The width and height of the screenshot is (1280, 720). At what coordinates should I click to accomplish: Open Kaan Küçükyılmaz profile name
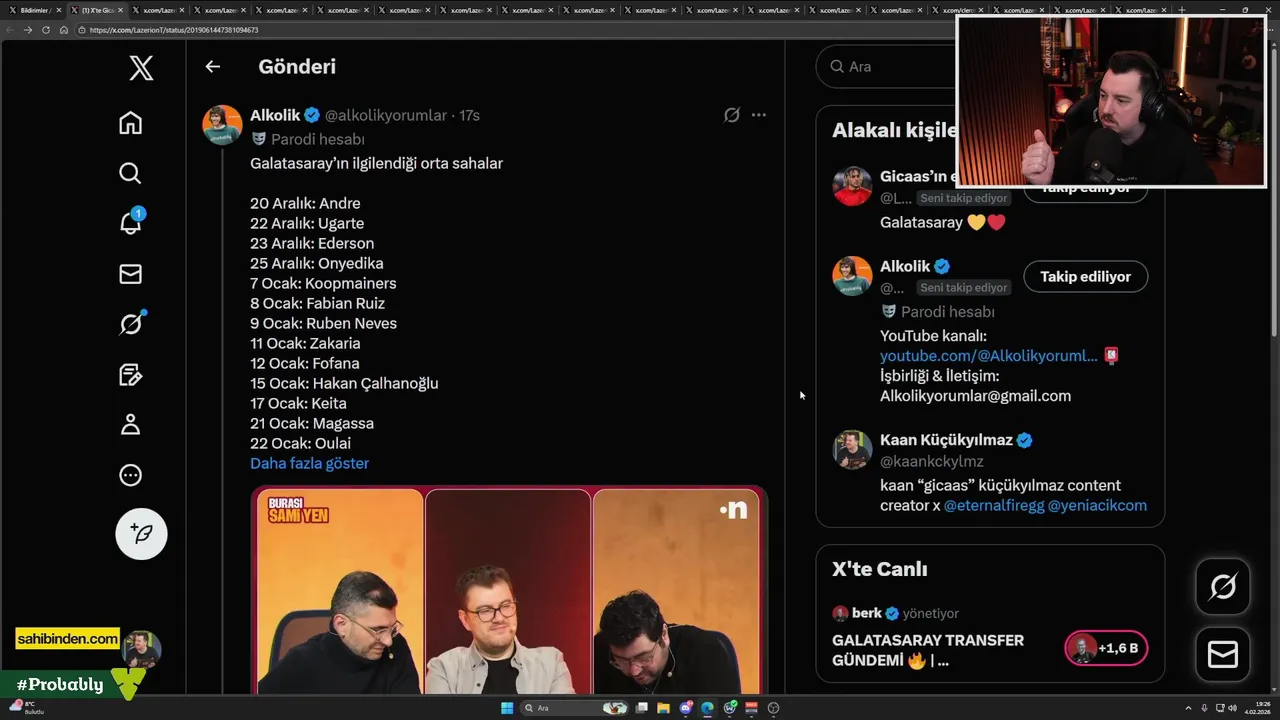pos(946,440)
